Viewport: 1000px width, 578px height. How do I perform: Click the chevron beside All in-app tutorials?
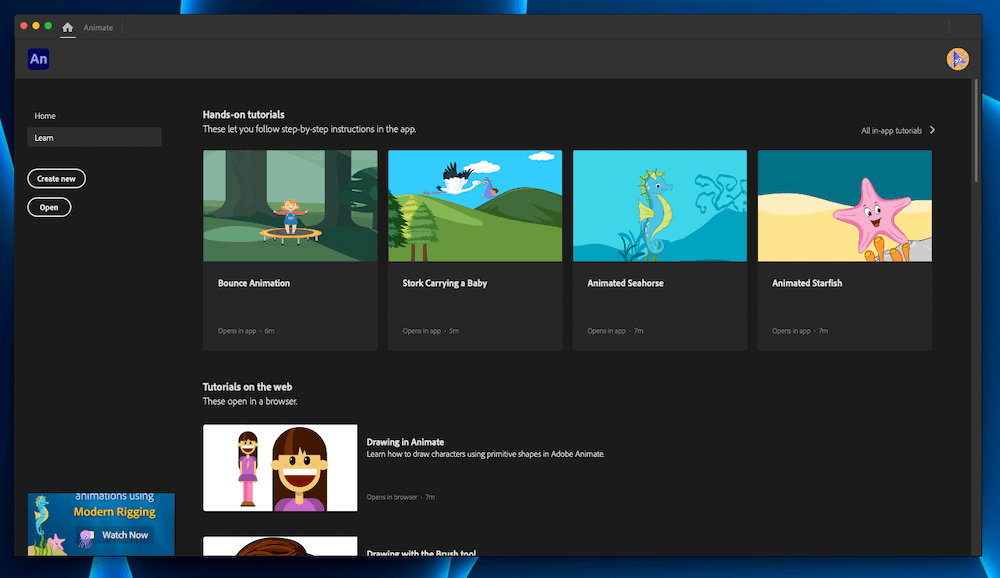click(932, 130)
